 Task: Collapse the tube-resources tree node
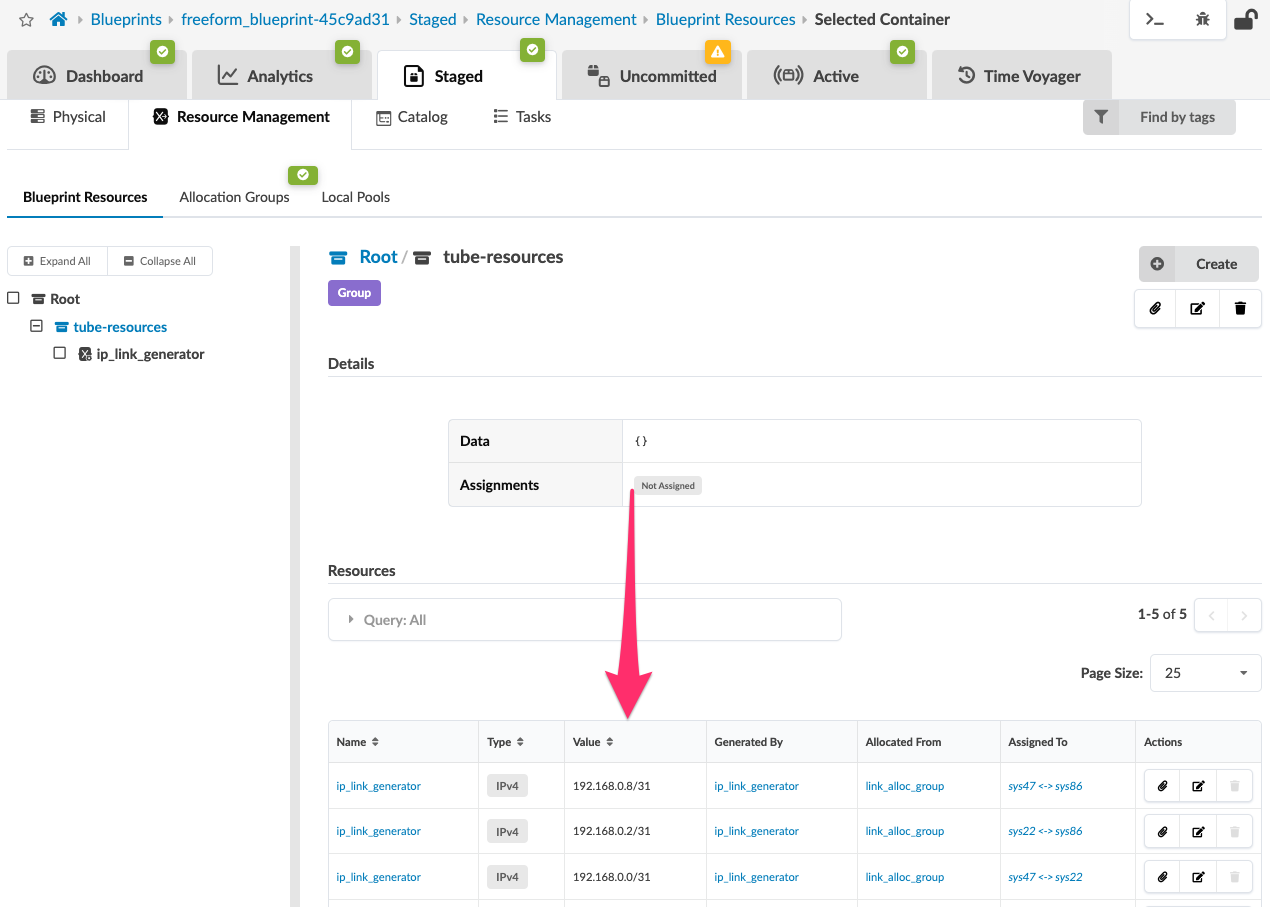tap(37, 326)
